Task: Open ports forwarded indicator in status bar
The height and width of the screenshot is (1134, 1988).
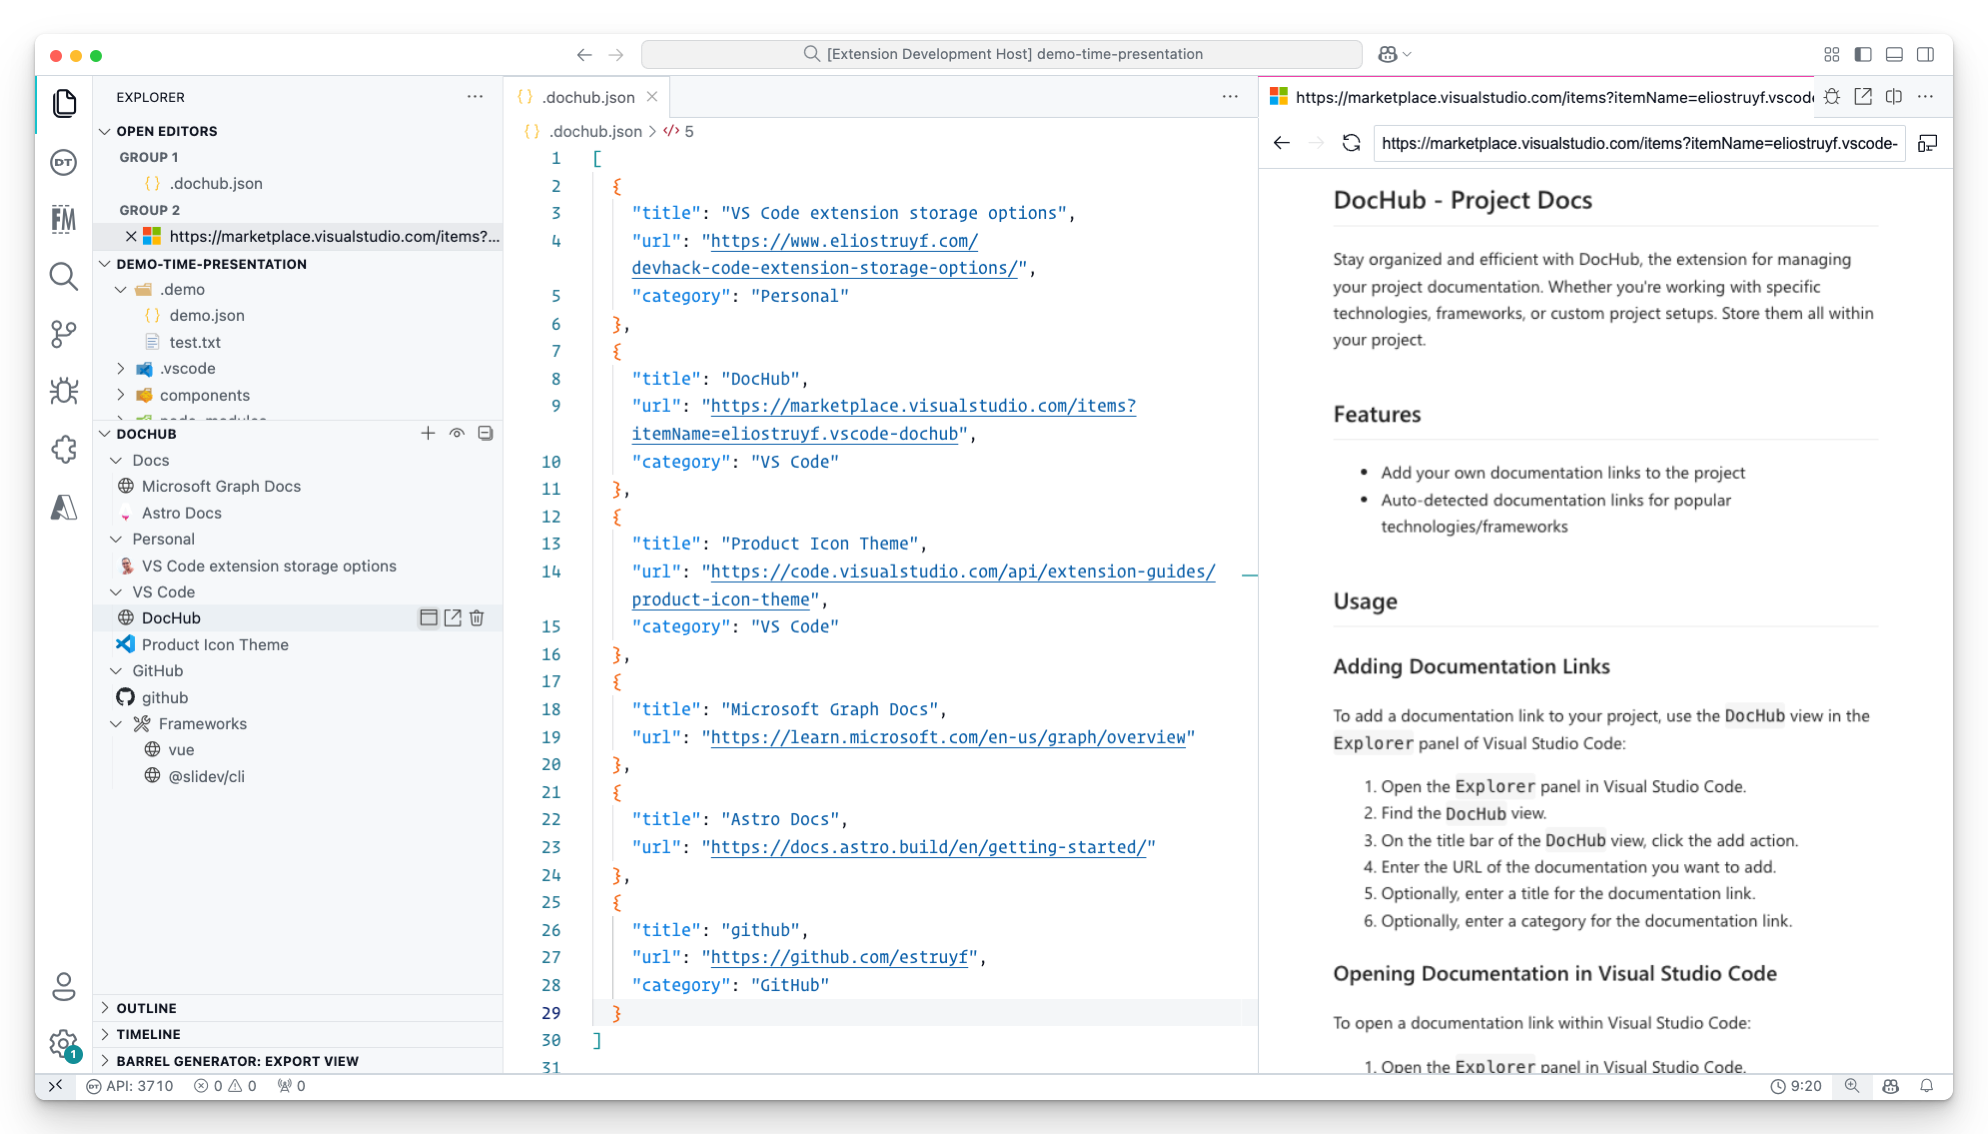Action: pyautogui.click(x=291, y=1086)
